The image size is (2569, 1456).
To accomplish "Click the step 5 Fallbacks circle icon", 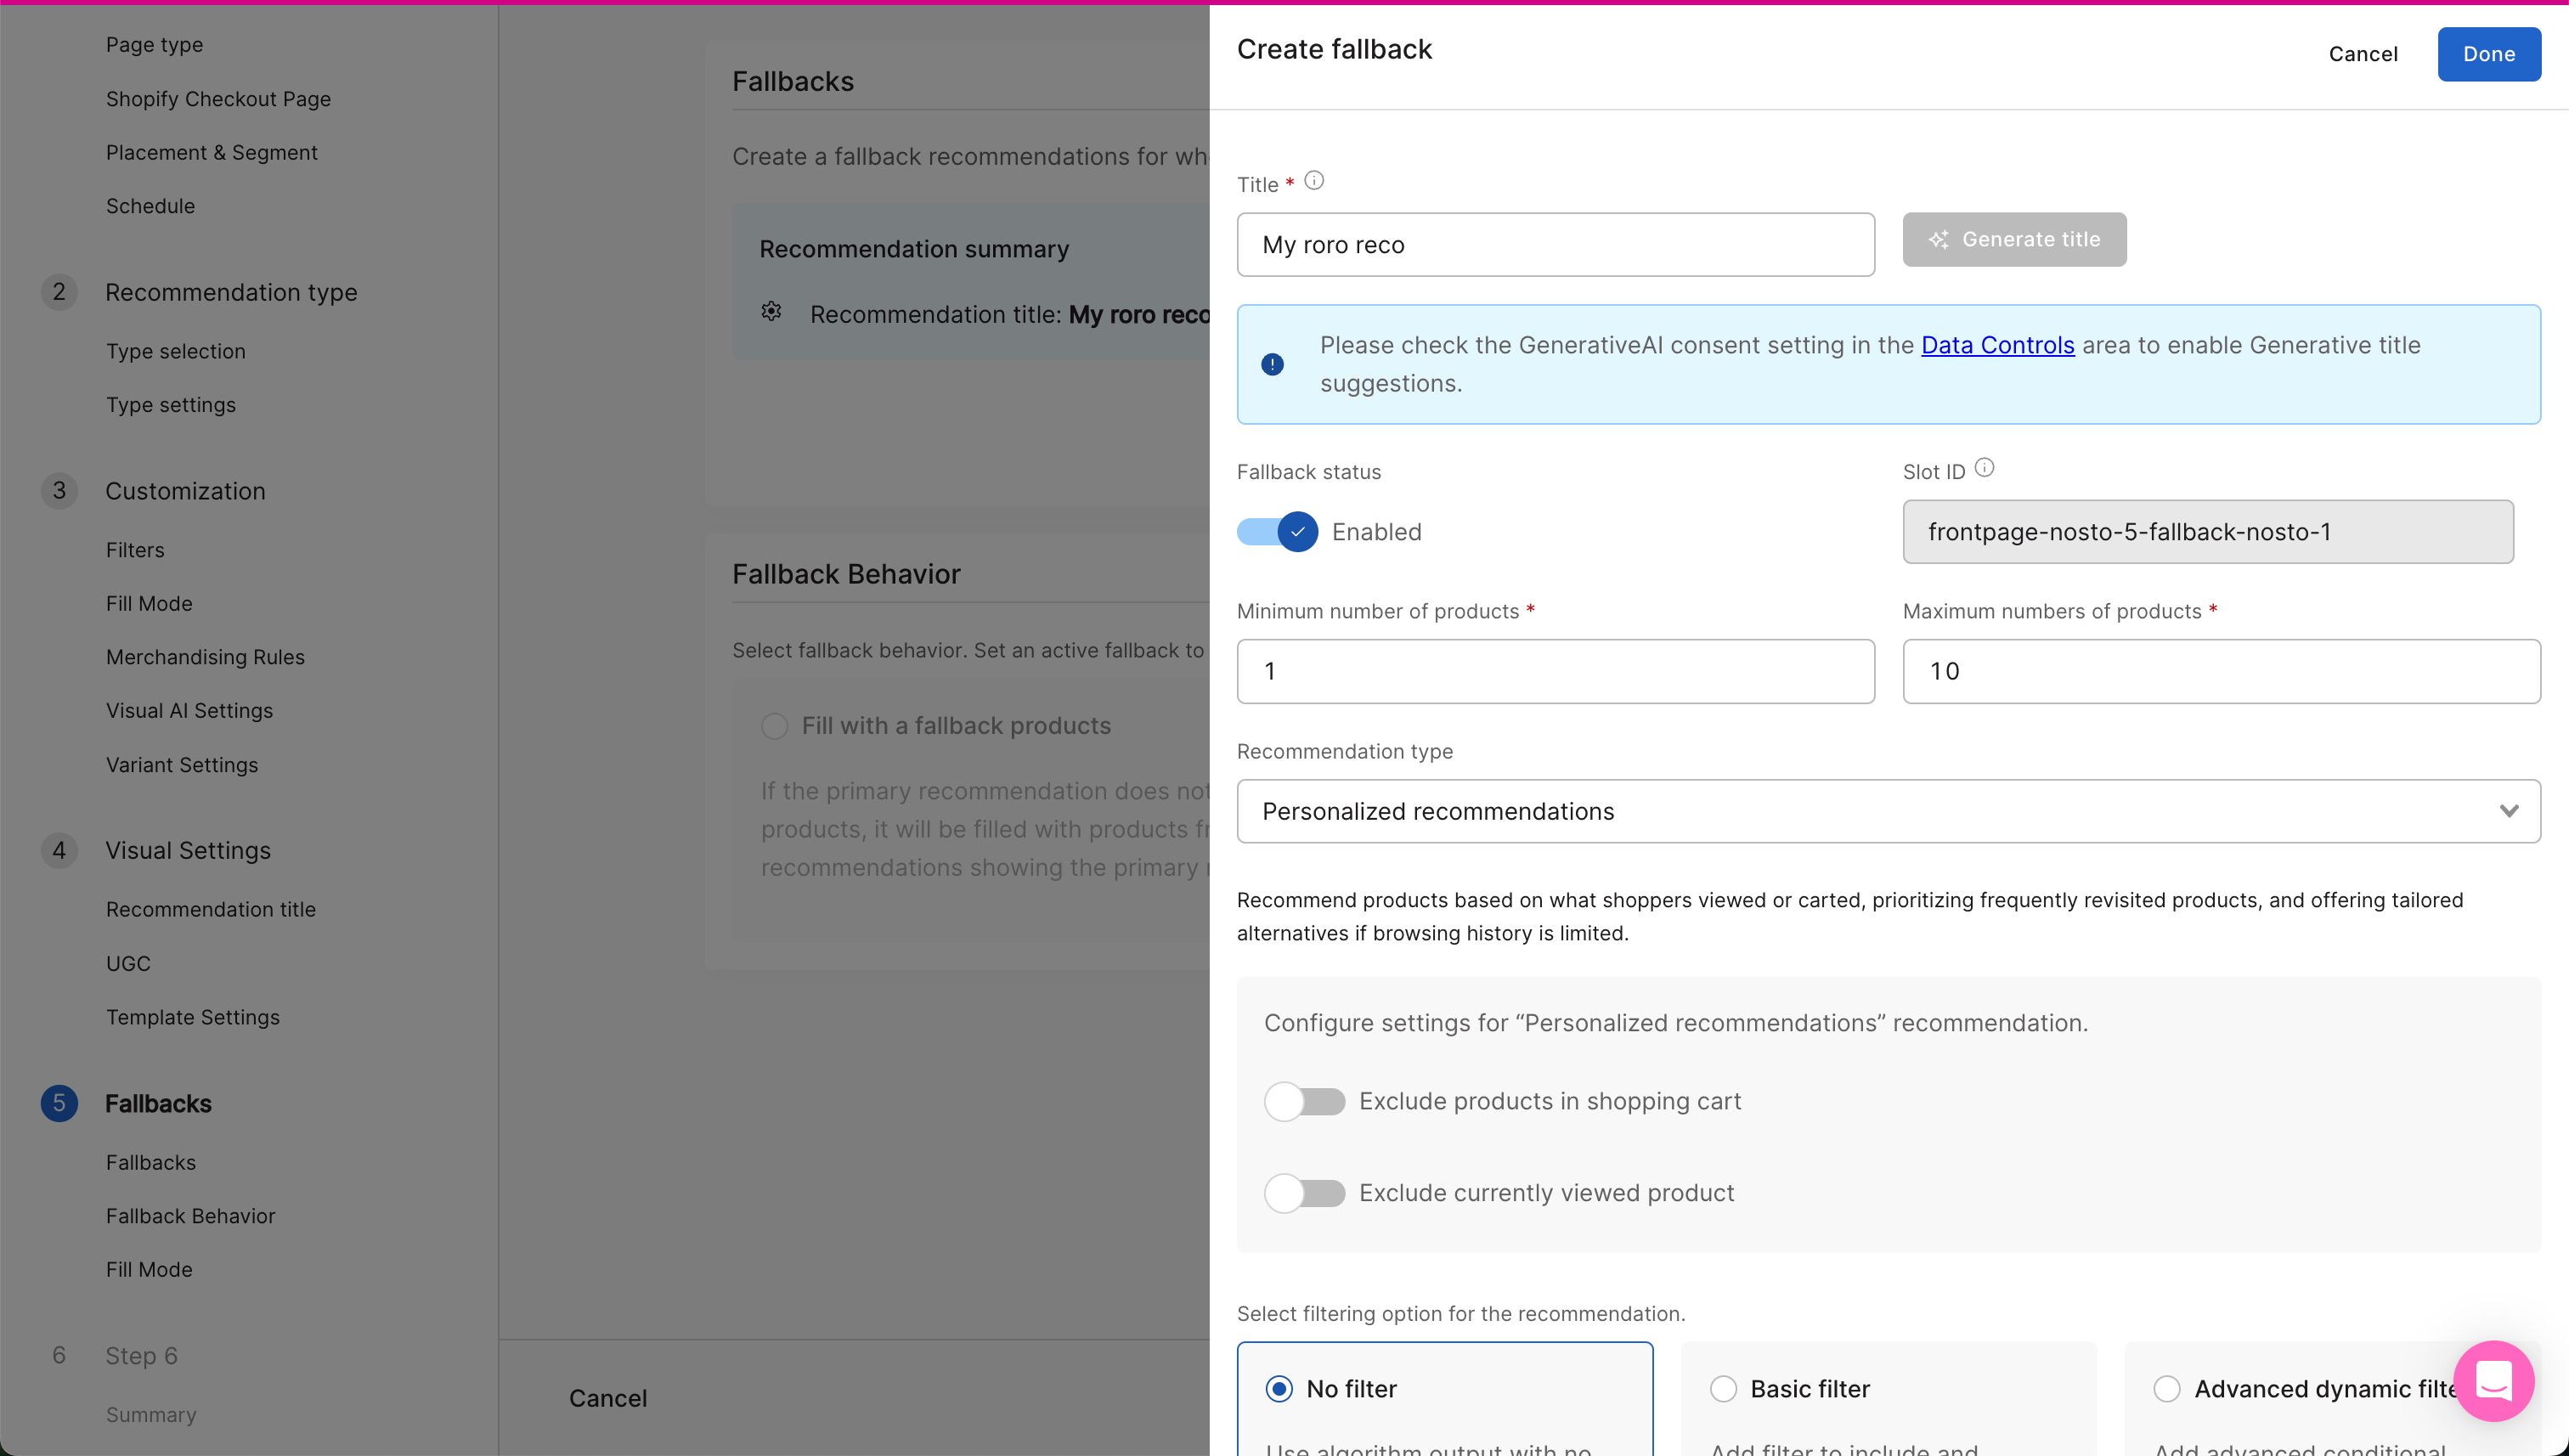I will (59, 1103).
